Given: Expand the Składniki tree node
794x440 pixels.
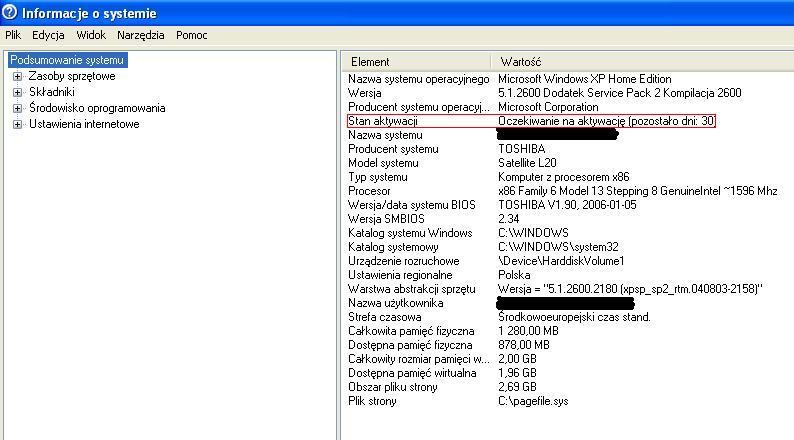Looking at the screenshot, I should (17, 92).
